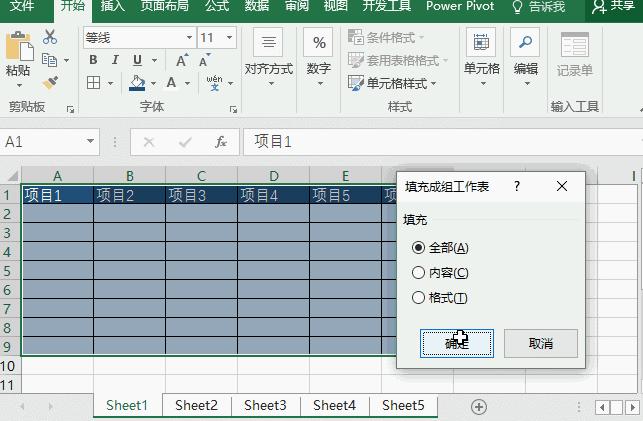Click the formula bar cancel X
Image resolution: width=643 pixels, height=421 pixels.
(149, 142)
